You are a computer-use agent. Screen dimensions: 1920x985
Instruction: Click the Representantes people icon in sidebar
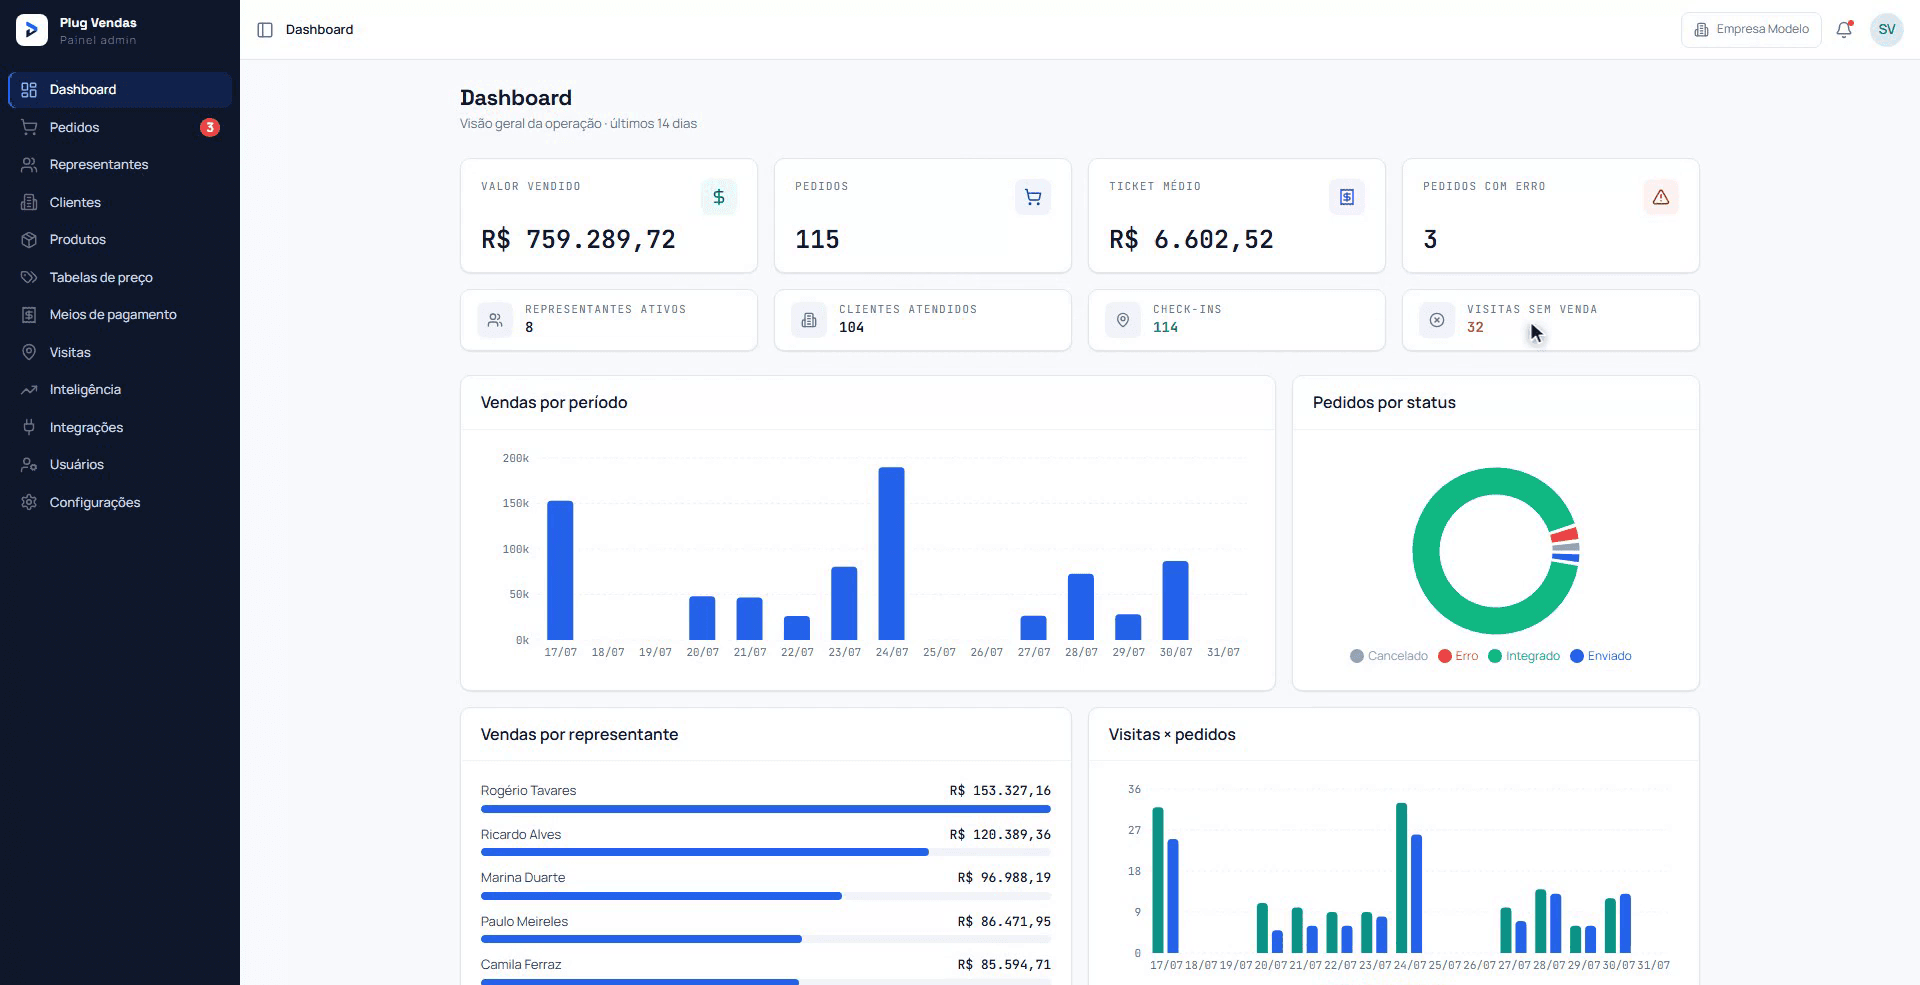click(x=29, y=165)
